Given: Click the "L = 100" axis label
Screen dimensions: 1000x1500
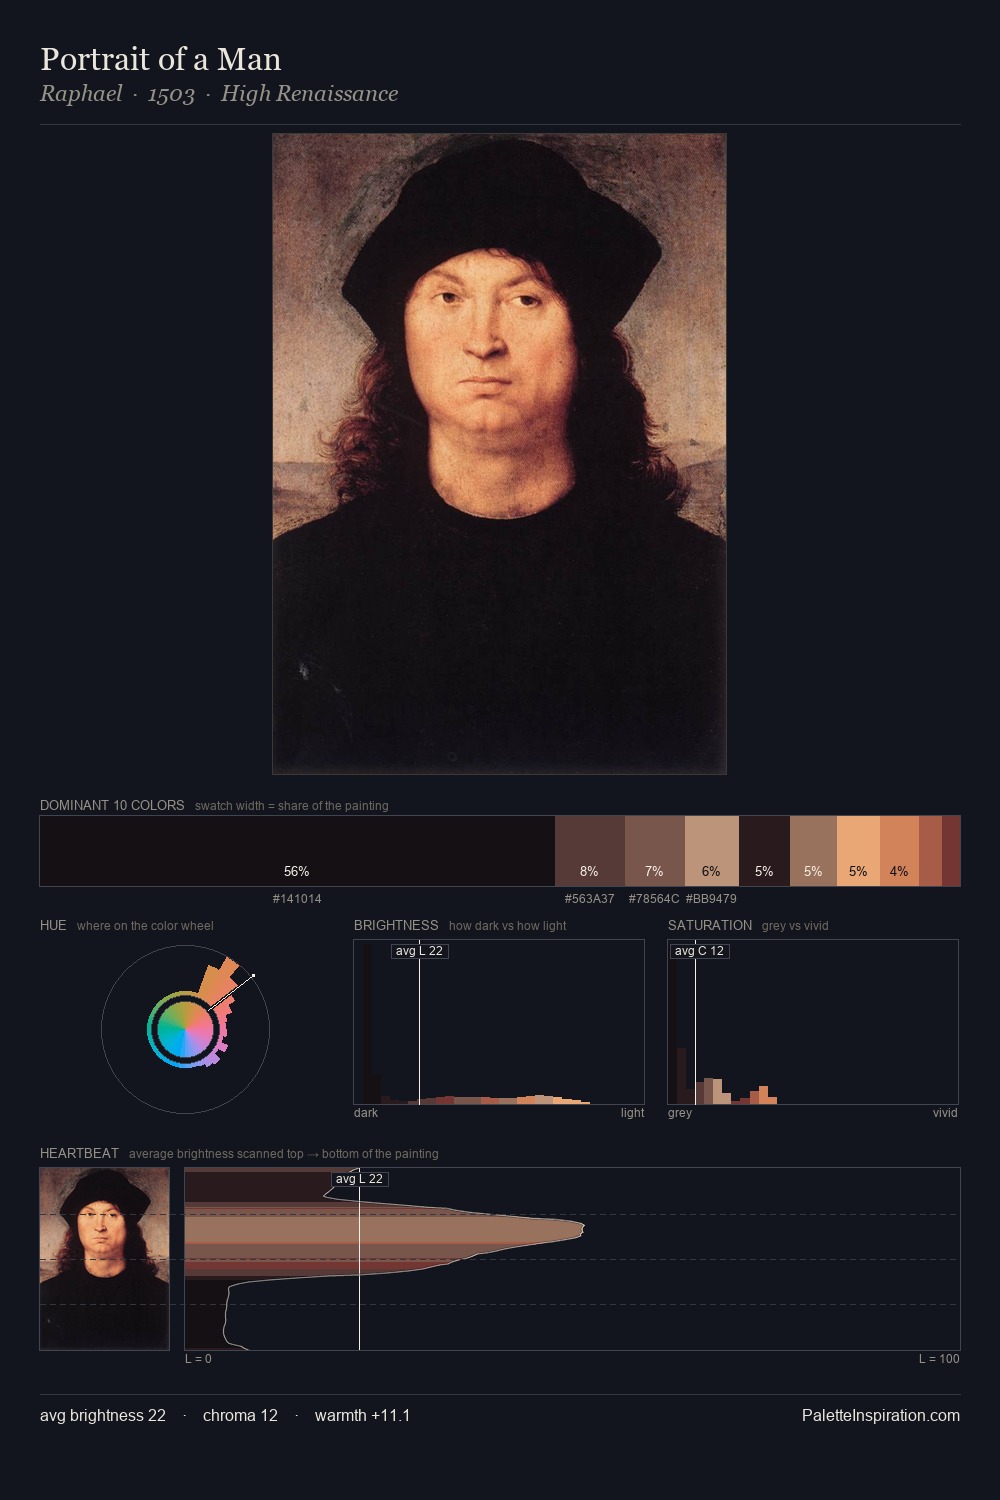Looking at the screenshot, I should (939, 1359).
